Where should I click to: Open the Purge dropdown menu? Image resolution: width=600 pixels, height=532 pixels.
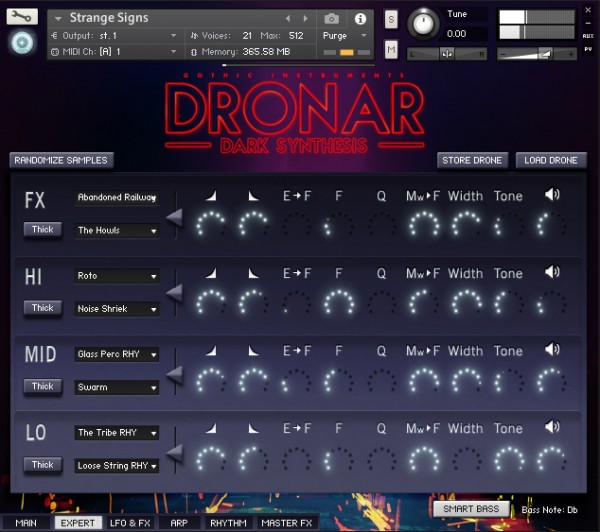coord(345,36)
